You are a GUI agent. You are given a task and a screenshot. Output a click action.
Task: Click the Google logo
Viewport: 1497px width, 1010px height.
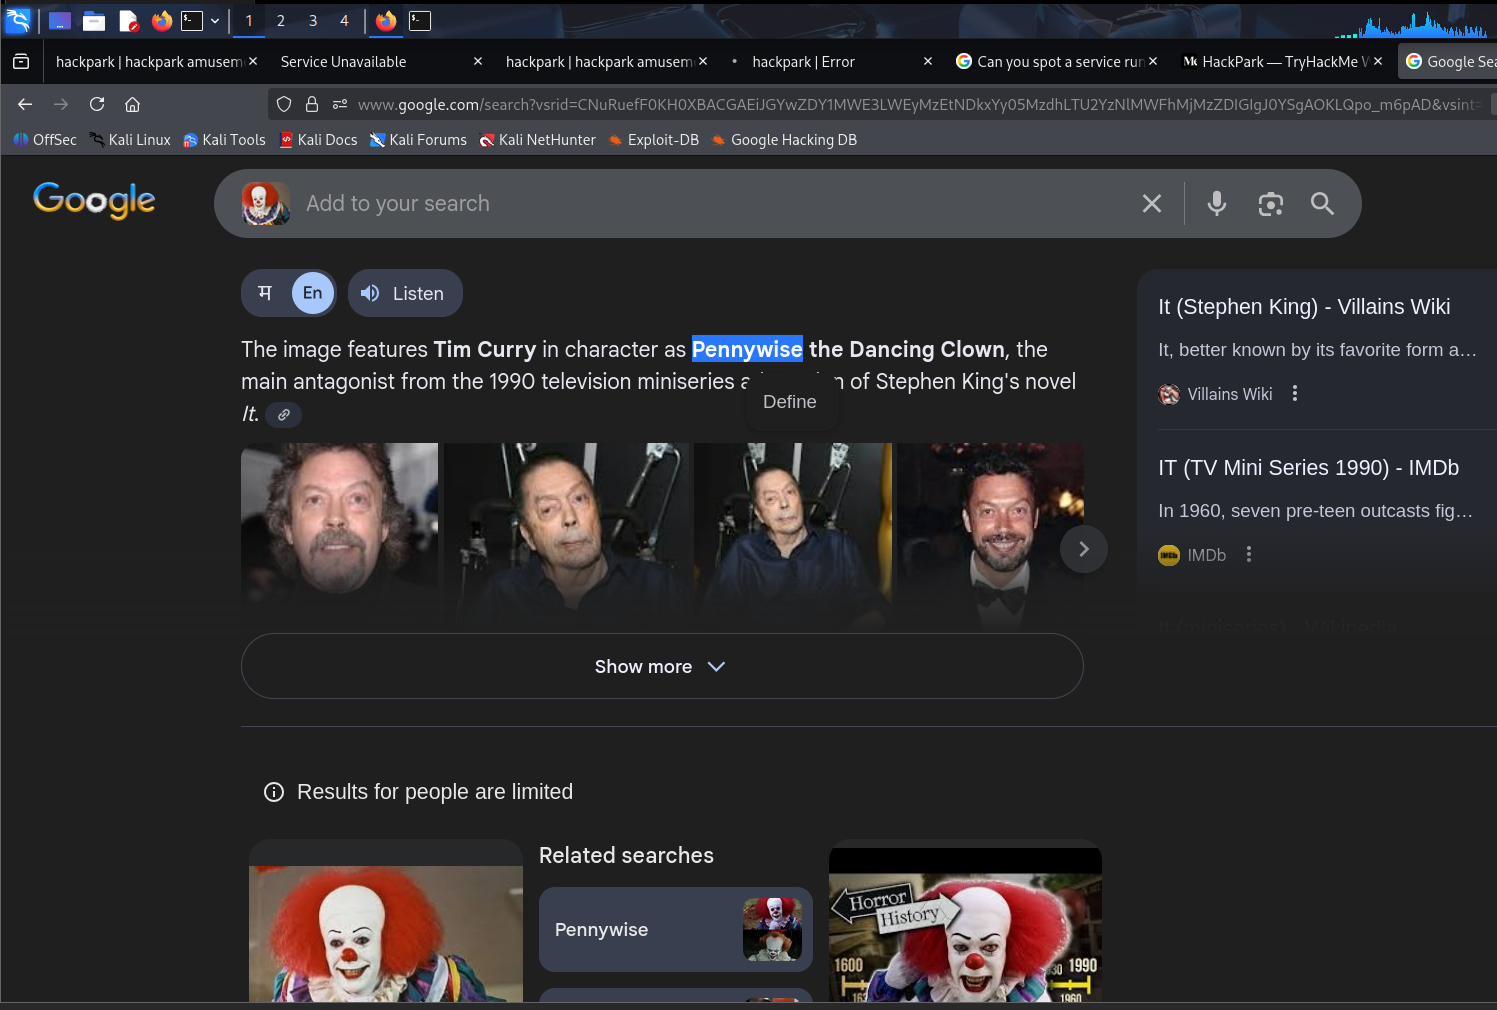tap(94, 200)
